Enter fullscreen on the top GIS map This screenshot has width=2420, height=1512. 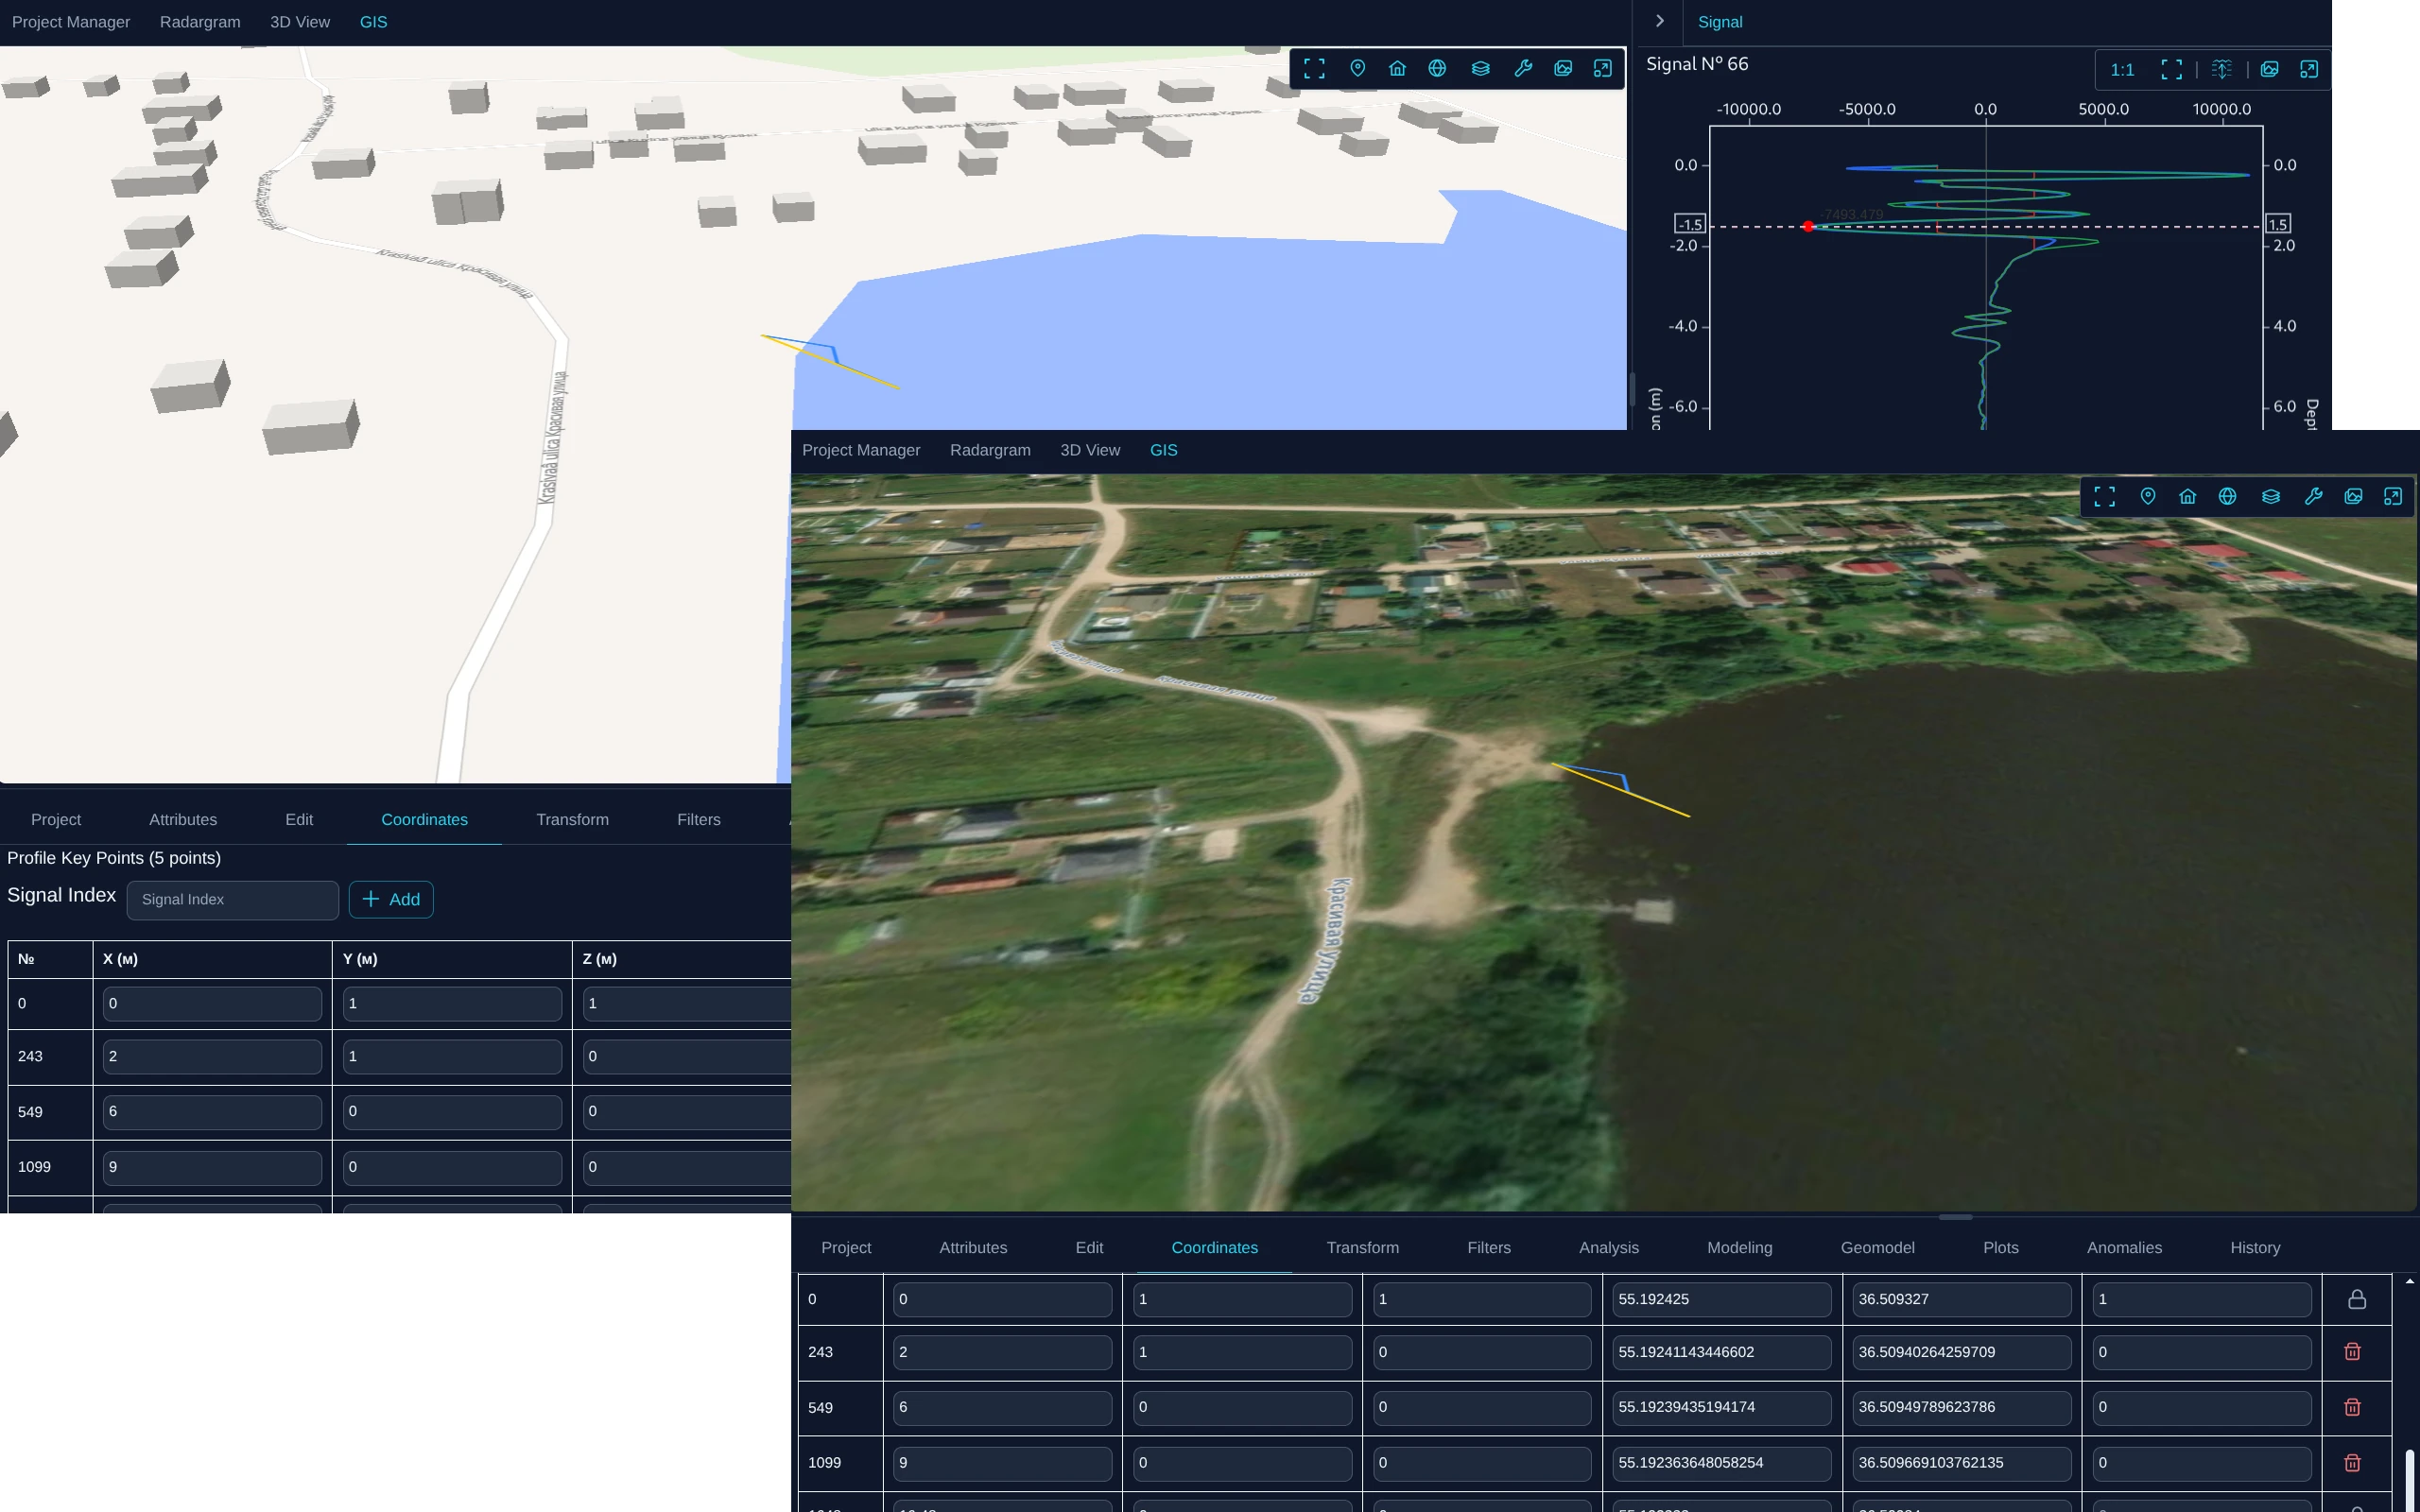click(1315, 68)
